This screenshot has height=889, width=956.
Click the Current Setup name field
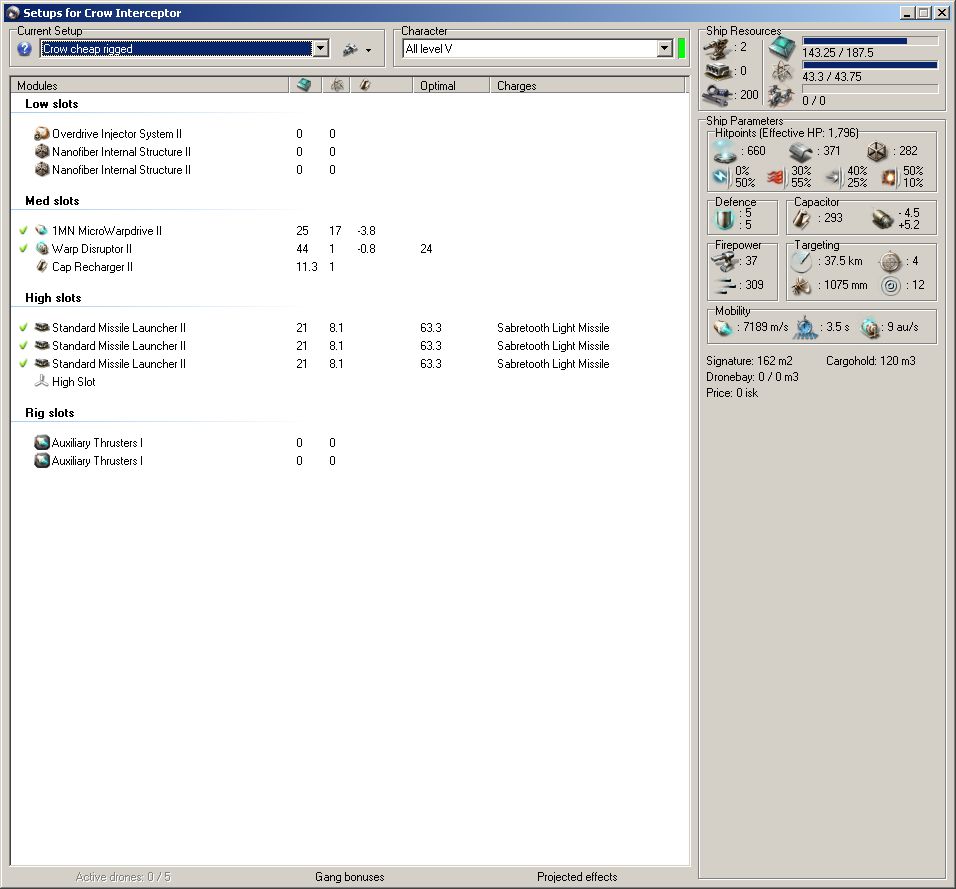176,49
